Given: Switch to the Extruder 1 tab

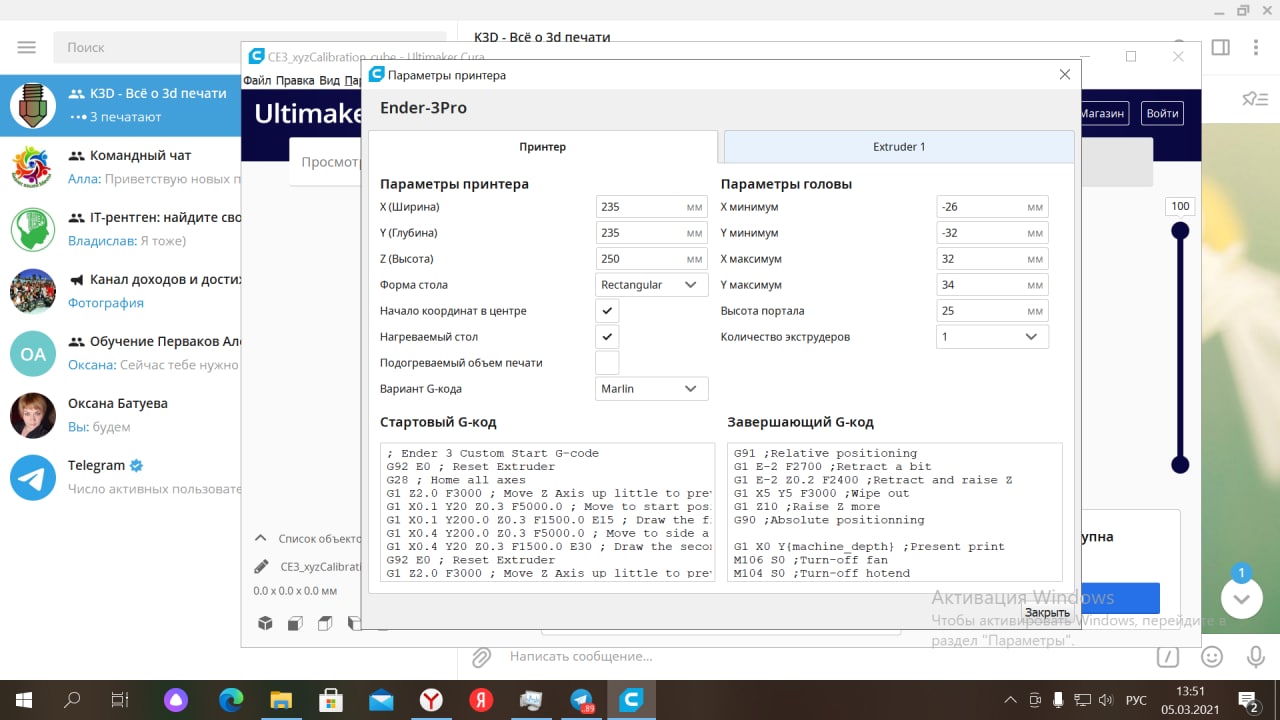Looking at the screenshot, I should click(899, 147).
